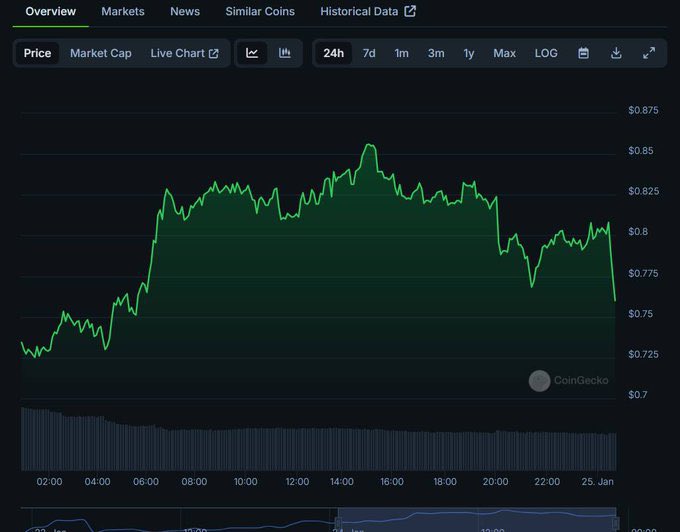Switch to the Overview tab

[51, 12]
